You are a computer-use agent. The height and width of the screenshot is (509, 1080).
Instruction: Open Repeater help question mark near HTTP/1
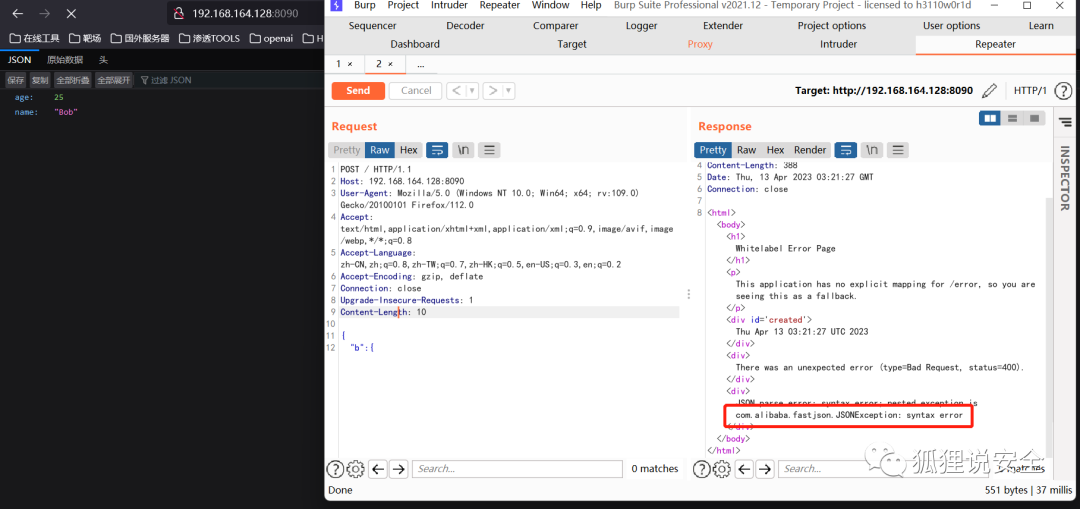pyautogui.click(x=1063, y=91)
